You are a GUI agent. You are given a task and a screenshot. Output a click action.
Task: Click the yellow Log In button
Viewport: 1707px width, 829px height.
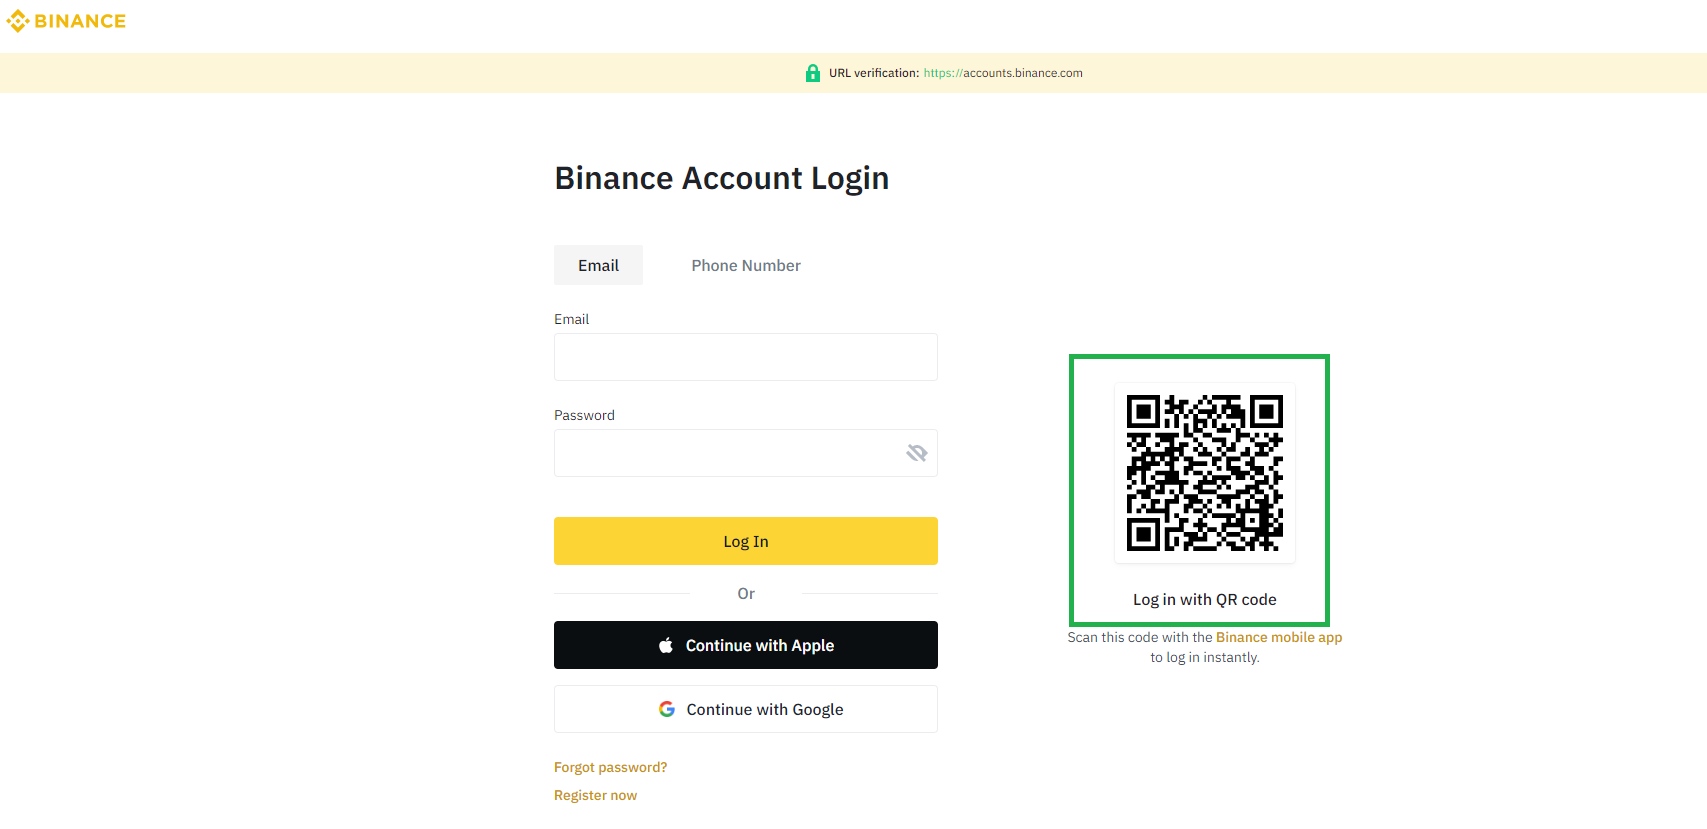(x=746, y=541)
